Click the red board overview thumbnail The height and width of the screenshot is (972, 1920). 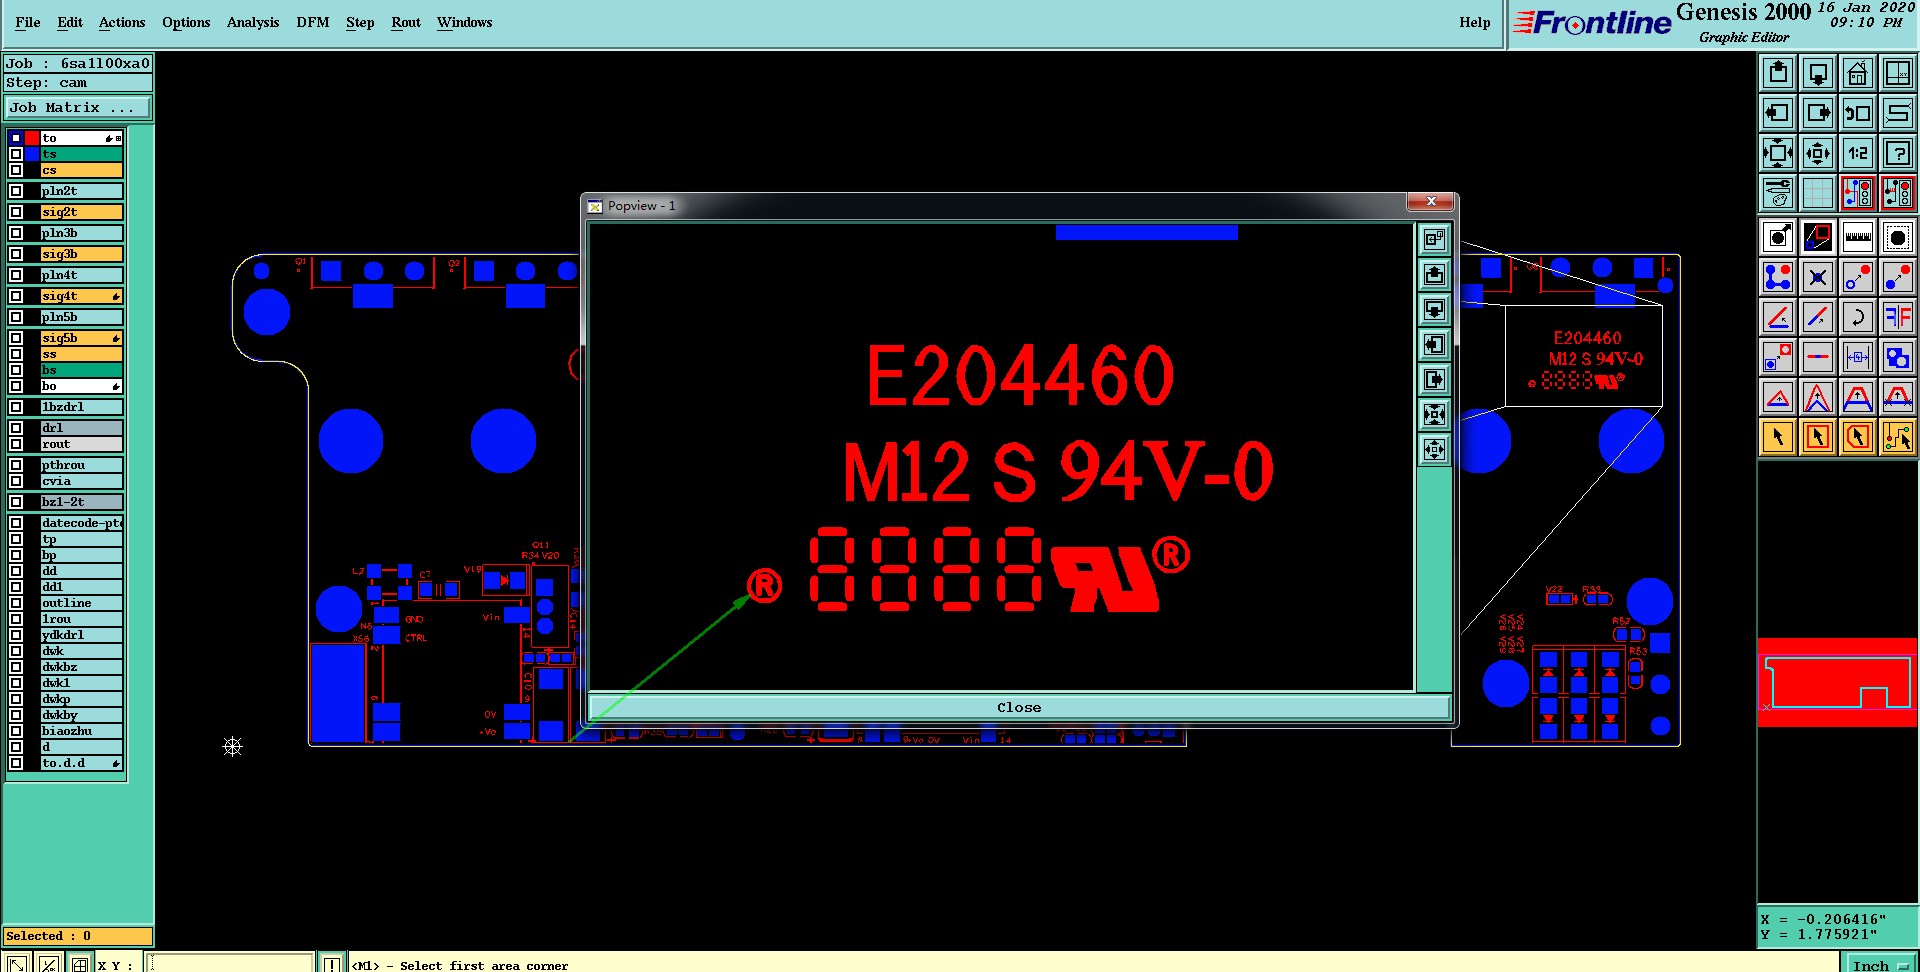(1837, 682)
